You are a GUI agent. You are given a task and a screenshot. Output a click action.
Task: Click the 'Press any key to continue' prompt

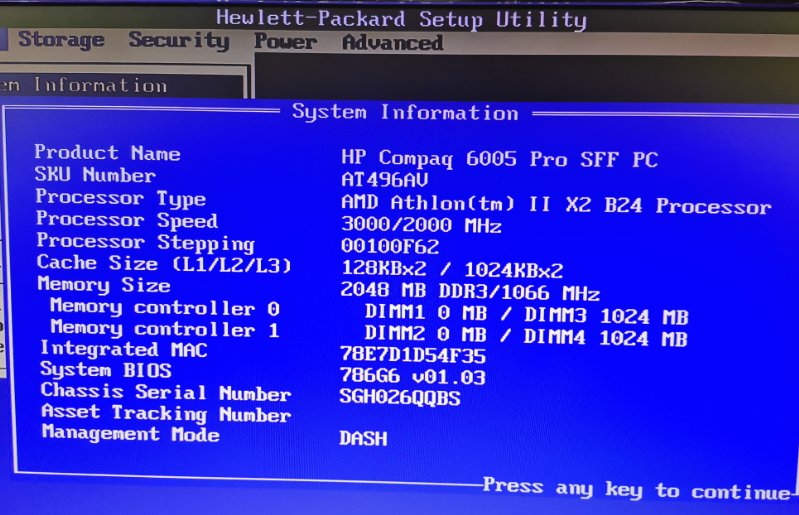pyautogui.click(x=637, y=489)
